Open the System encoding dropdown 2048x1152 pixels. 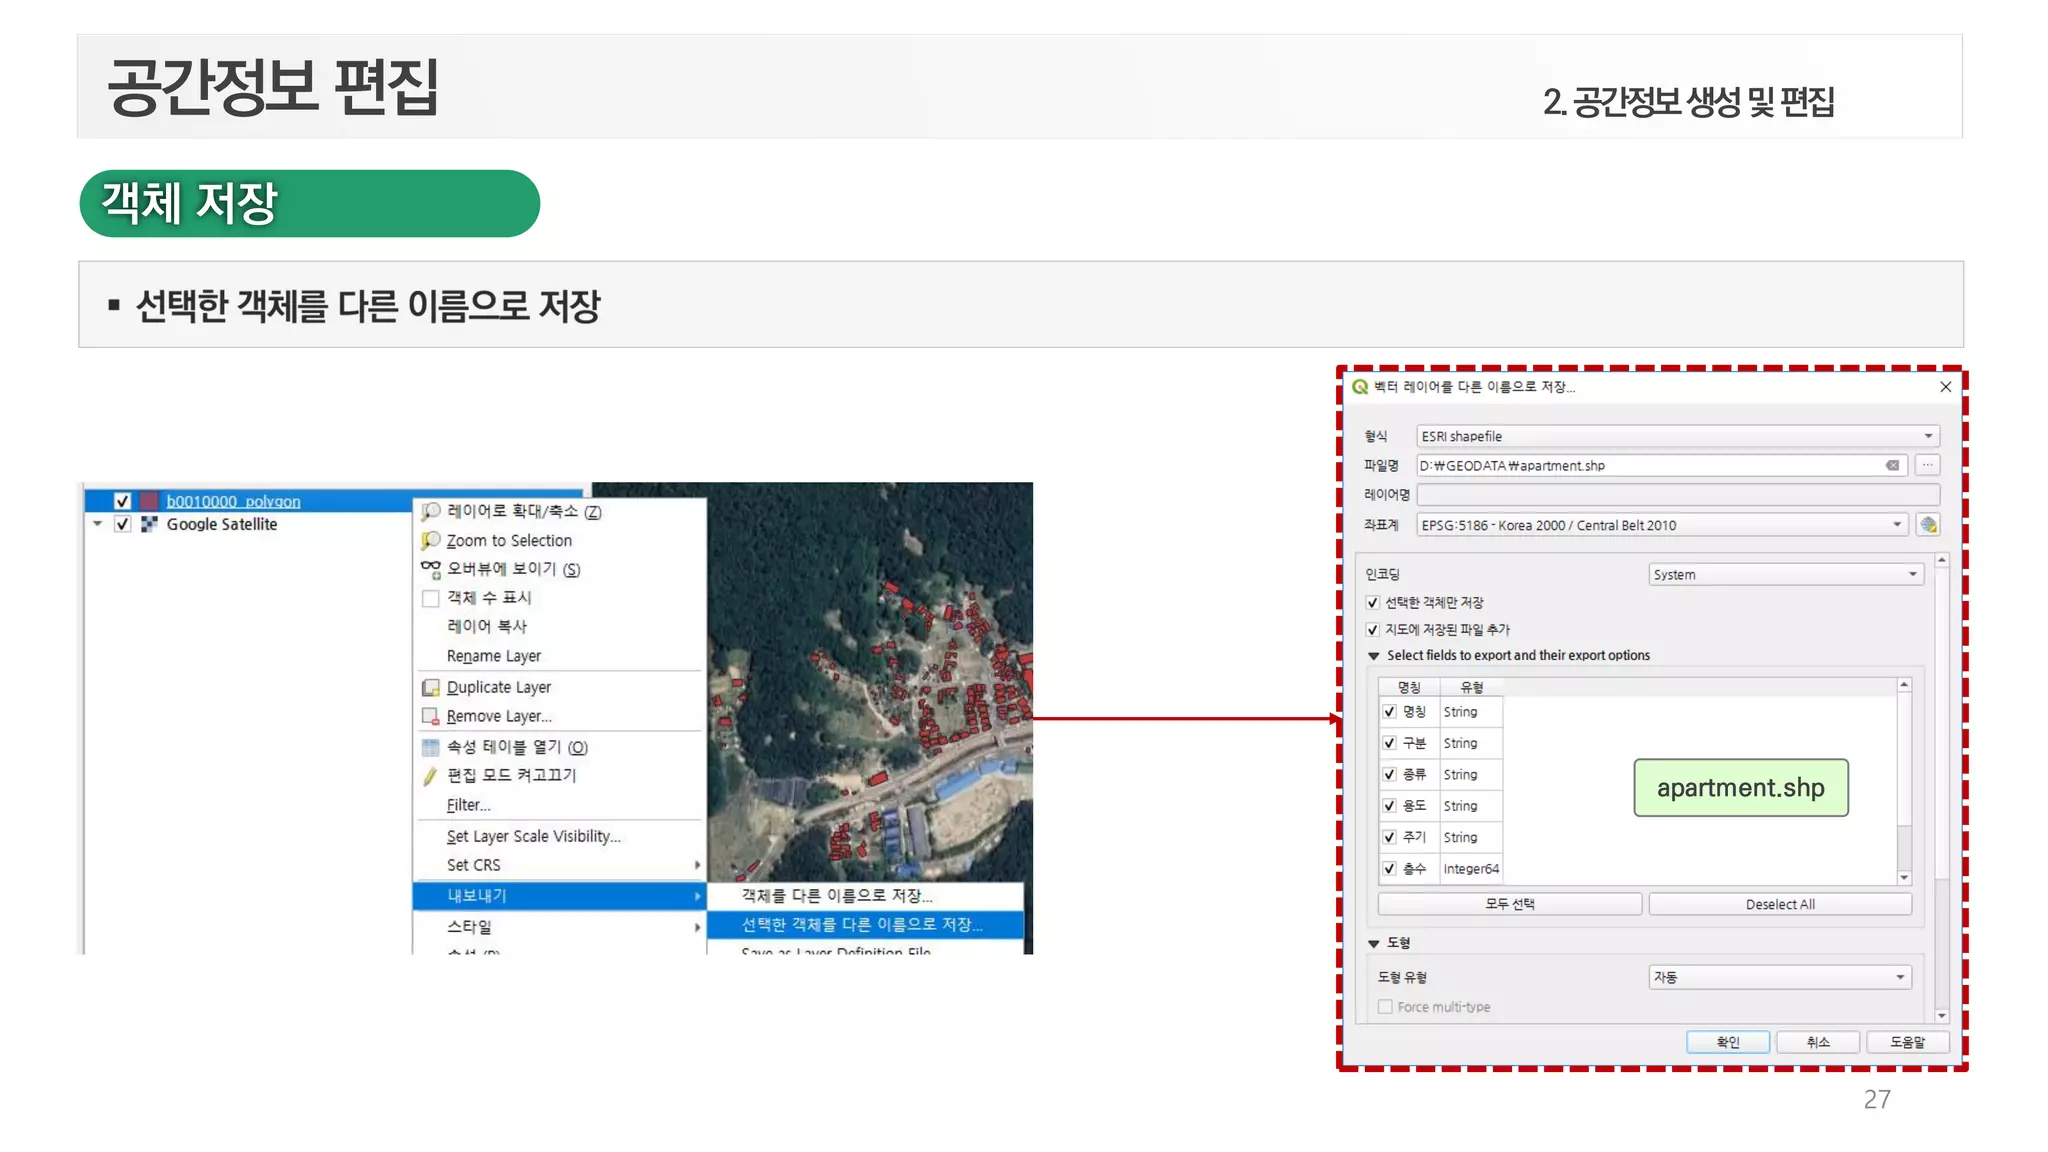coord(1785,574)
